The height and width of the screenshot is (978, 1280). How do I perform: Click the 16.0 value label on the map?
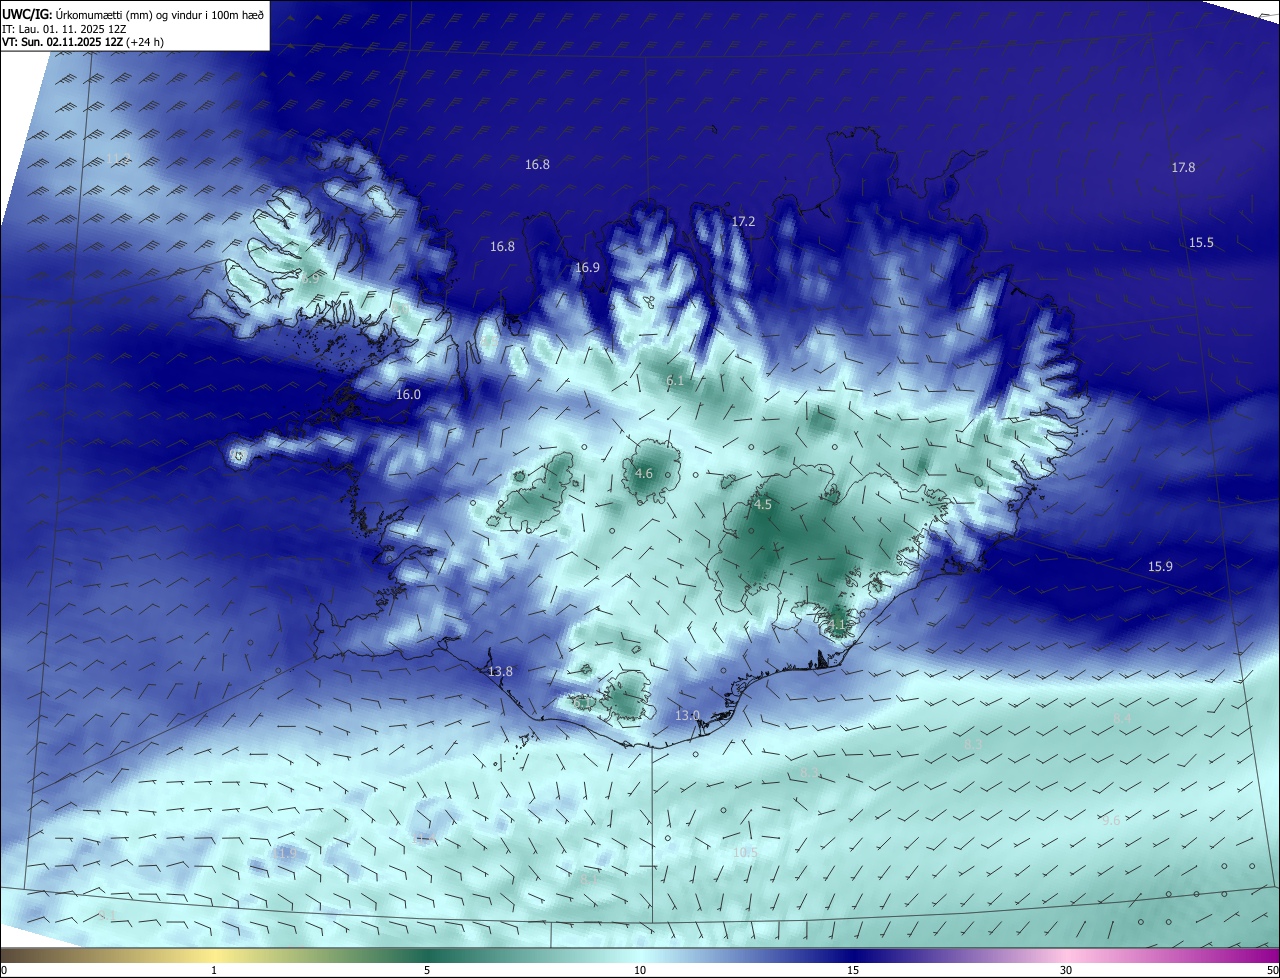pos(408,395)
